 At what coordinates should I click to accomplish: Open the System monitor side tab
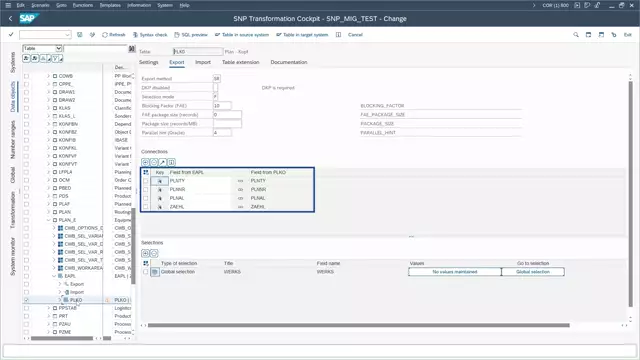[x=13, y=257]
